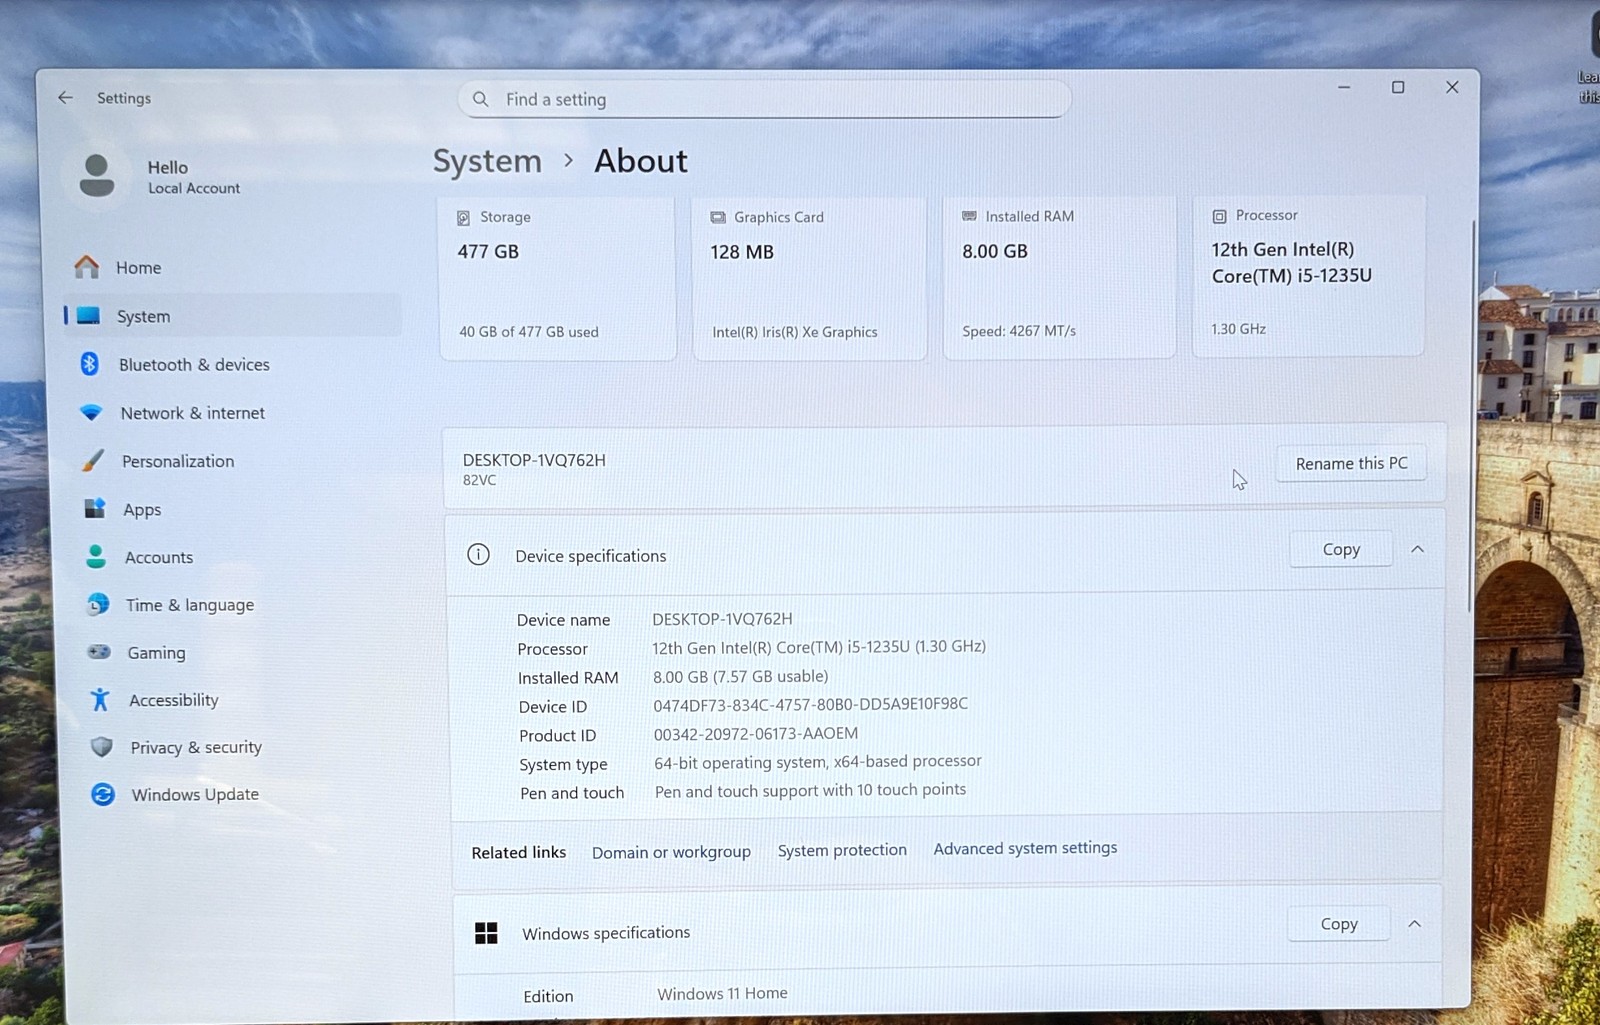Click the Graphics Card 128 MB card

[809, 277]
